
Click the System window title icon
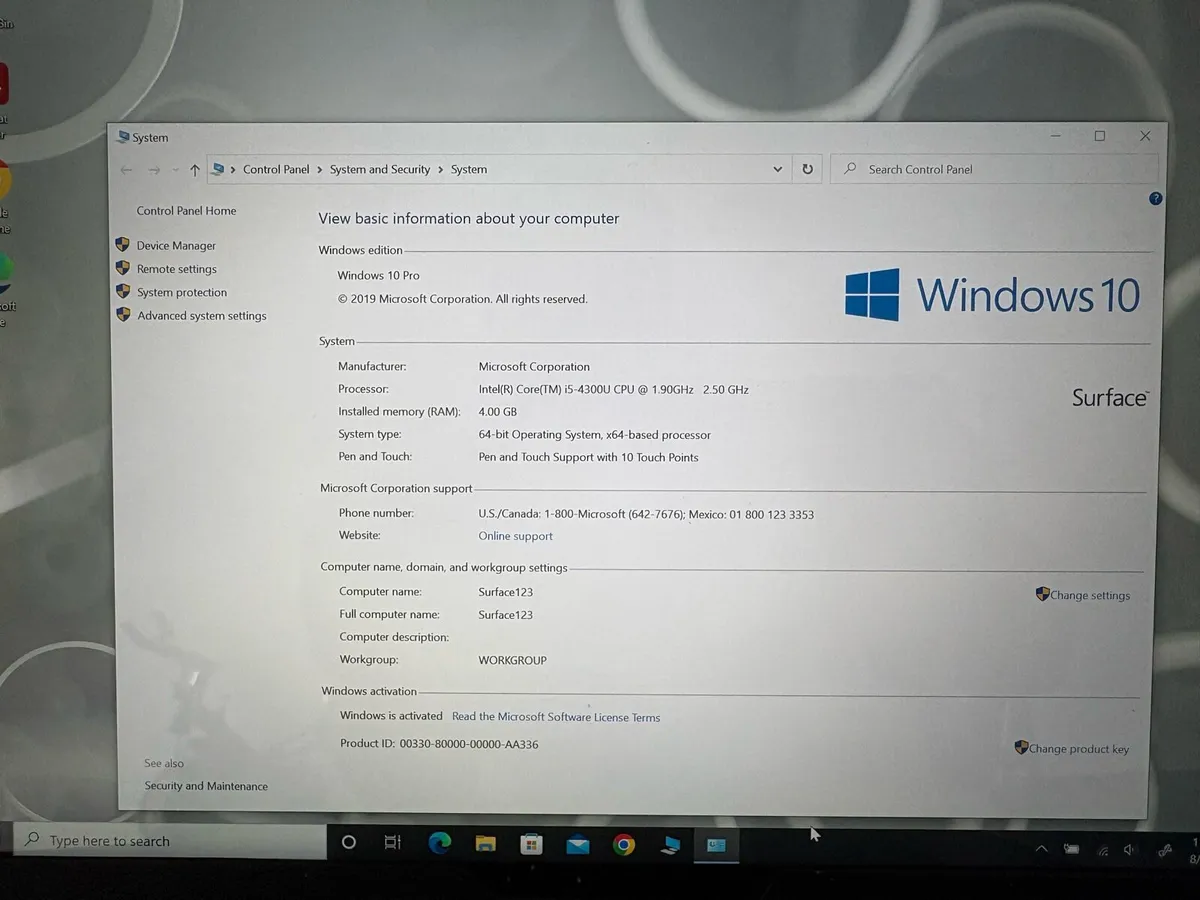[123, 137]
